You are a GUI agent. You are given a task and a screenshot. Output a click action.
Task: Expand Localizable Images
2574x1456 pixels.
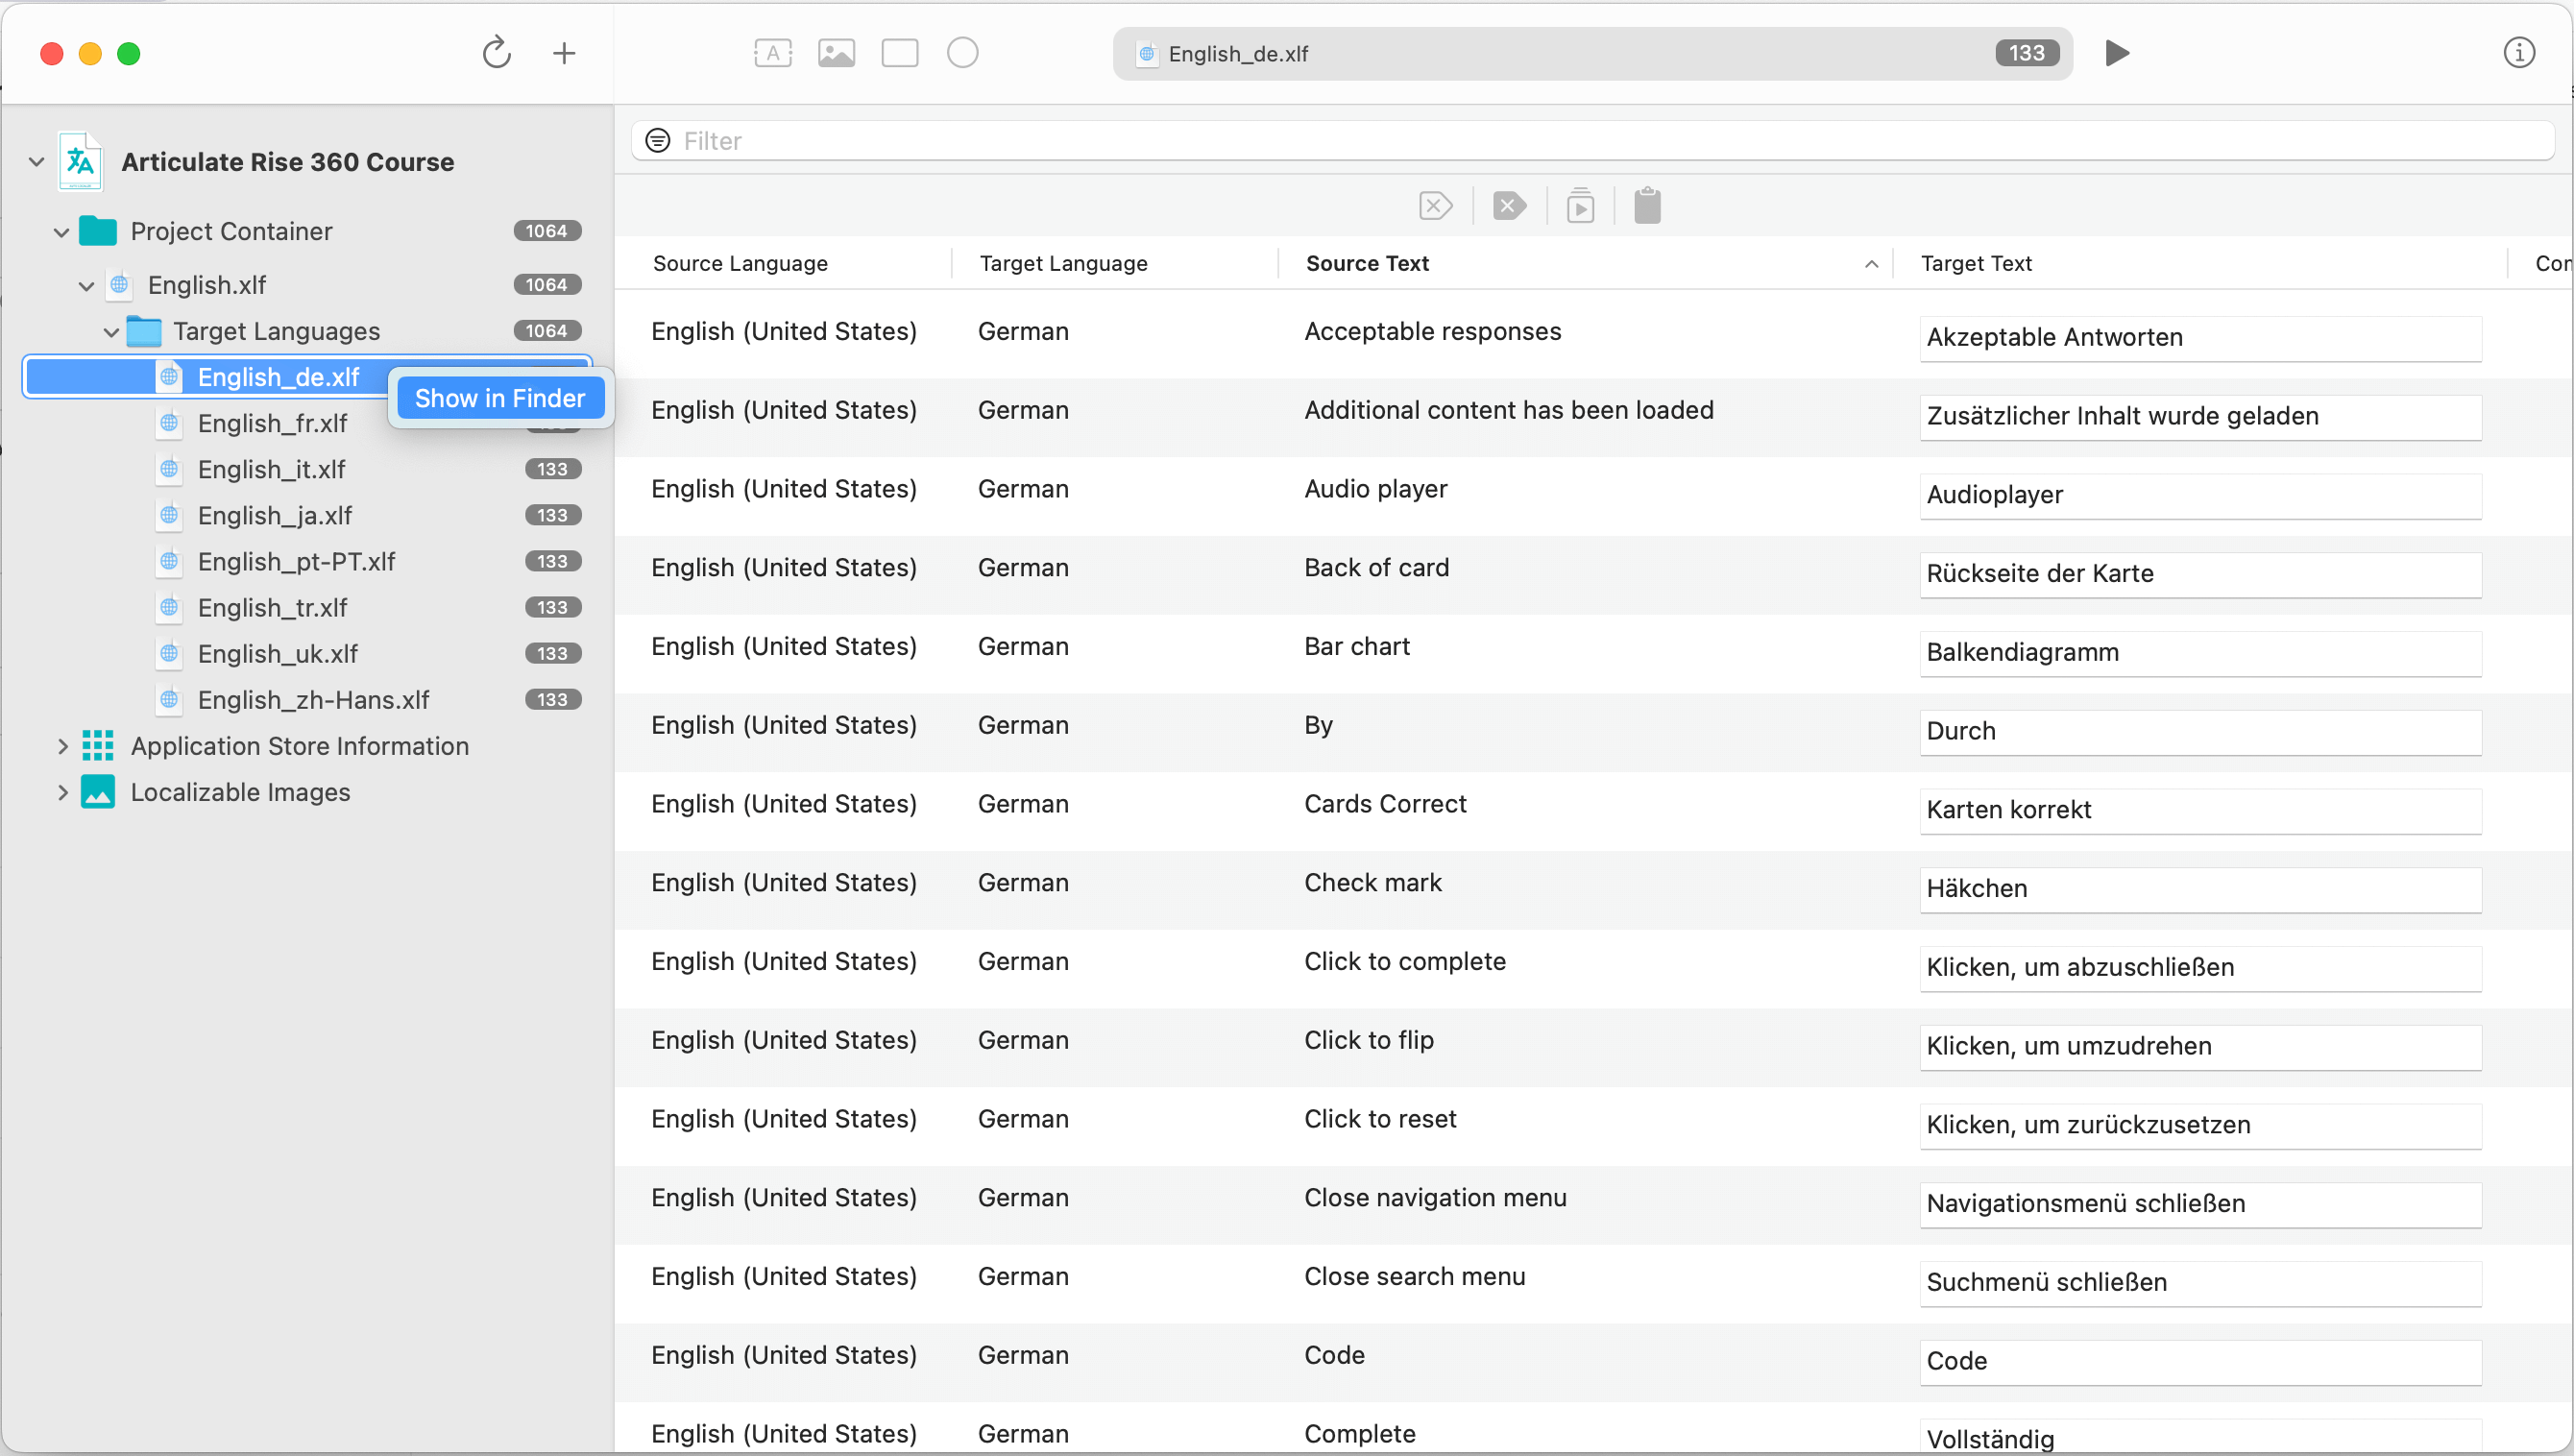click(x=62, y=792)
